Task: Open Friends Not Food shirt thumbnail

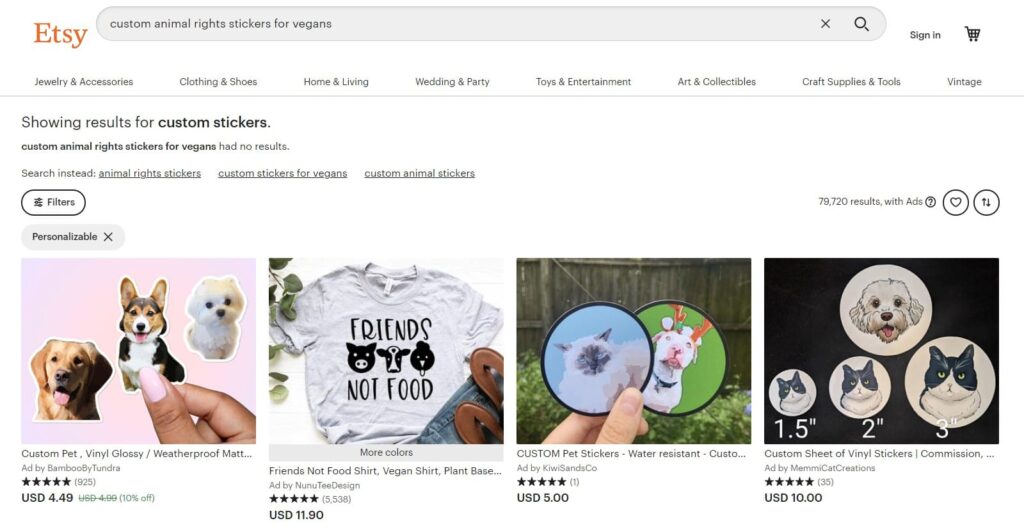Action: click(x=386, y=350)
